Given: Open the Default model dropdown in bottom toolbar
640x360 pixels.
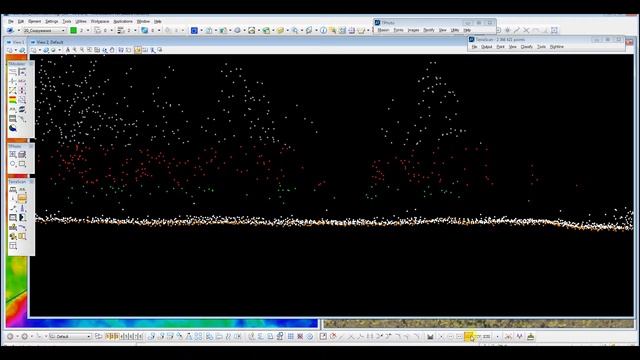Looking at the screenshot, I should click(x=70, y=336).
